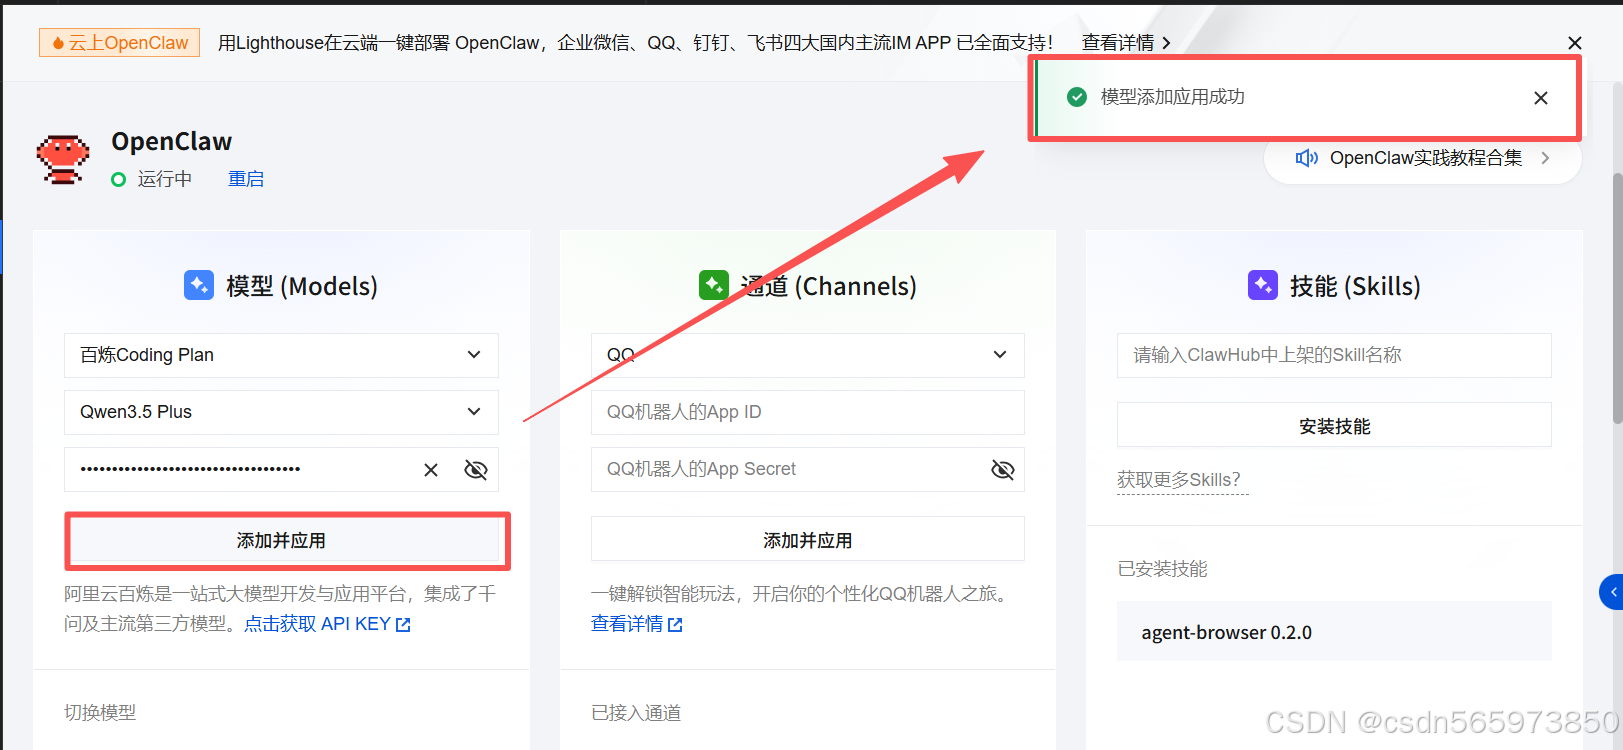Click the 安装技能 button
The width and height of the screenshot is (1623, 750).
1334,426
